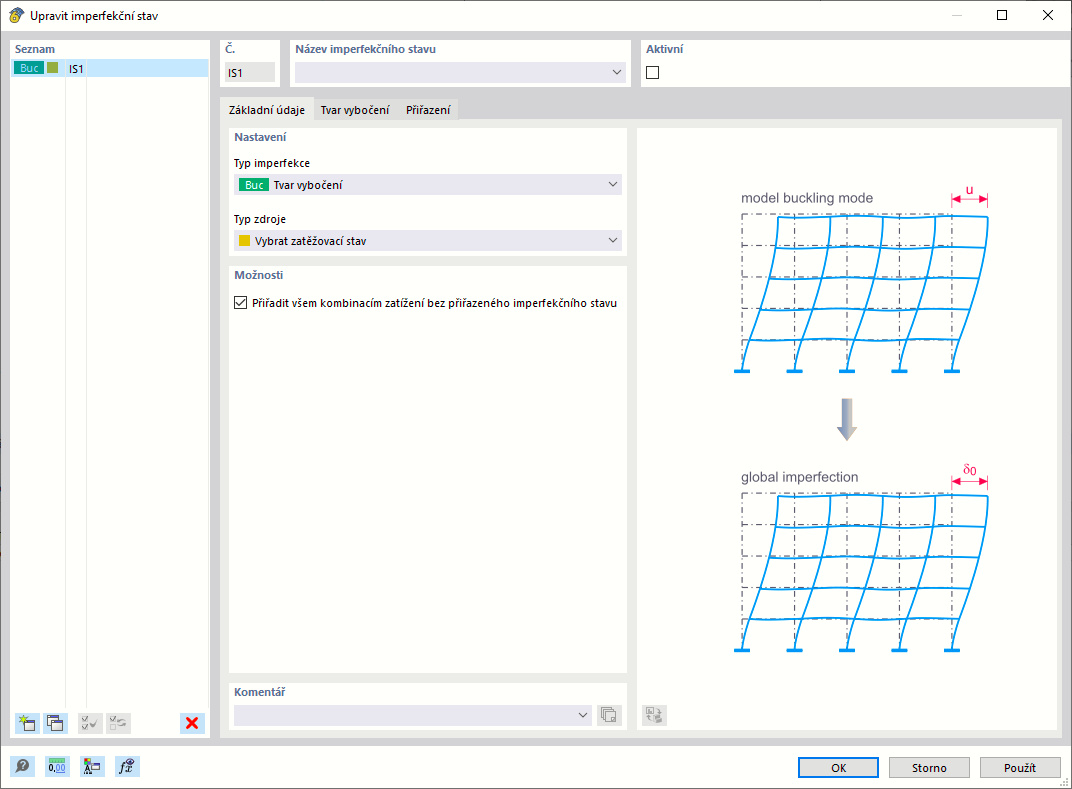The height and width of the screenshot is (789, 1072).
Task: Open the formula fx icon
Action: 127,766
